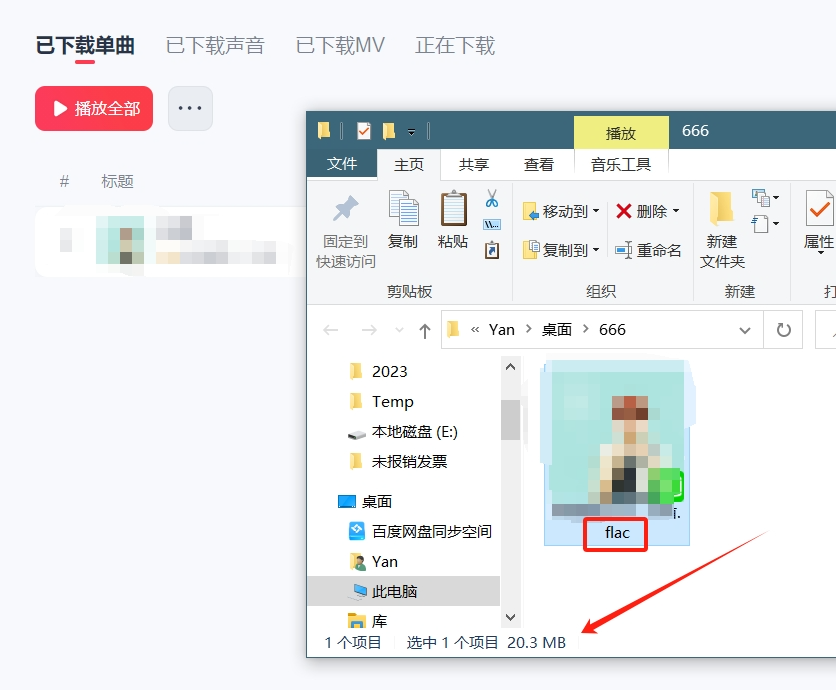The image size is (836, 690).
Task: Refresh the 666 folder view
Action: click(784, 330)
